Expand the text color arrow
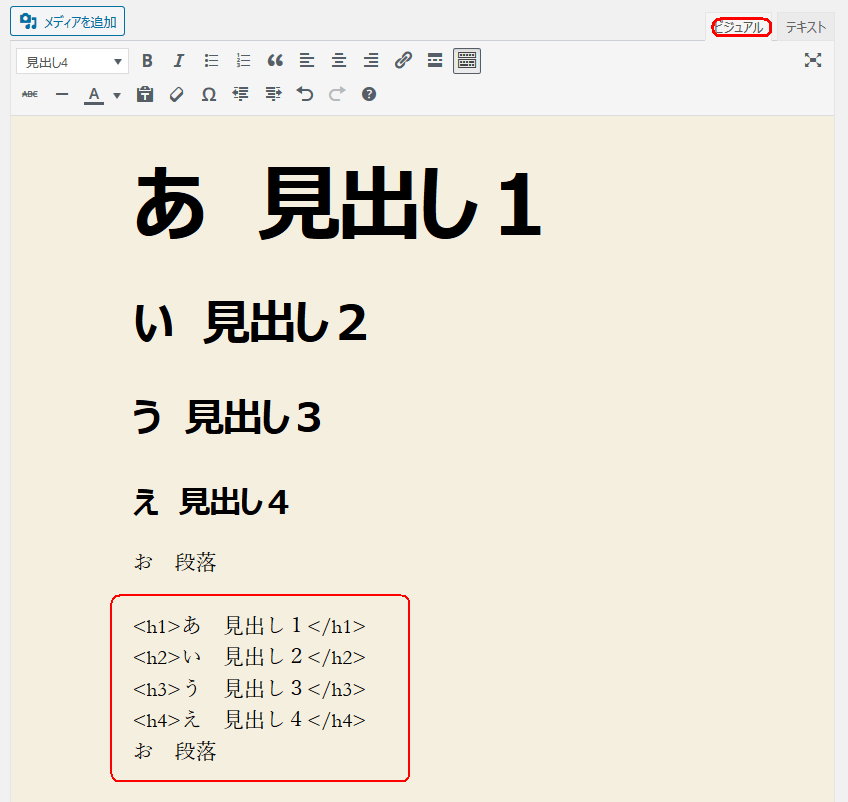Image resolution: width=848 pixels, height=802 pixels. [117, 95]
